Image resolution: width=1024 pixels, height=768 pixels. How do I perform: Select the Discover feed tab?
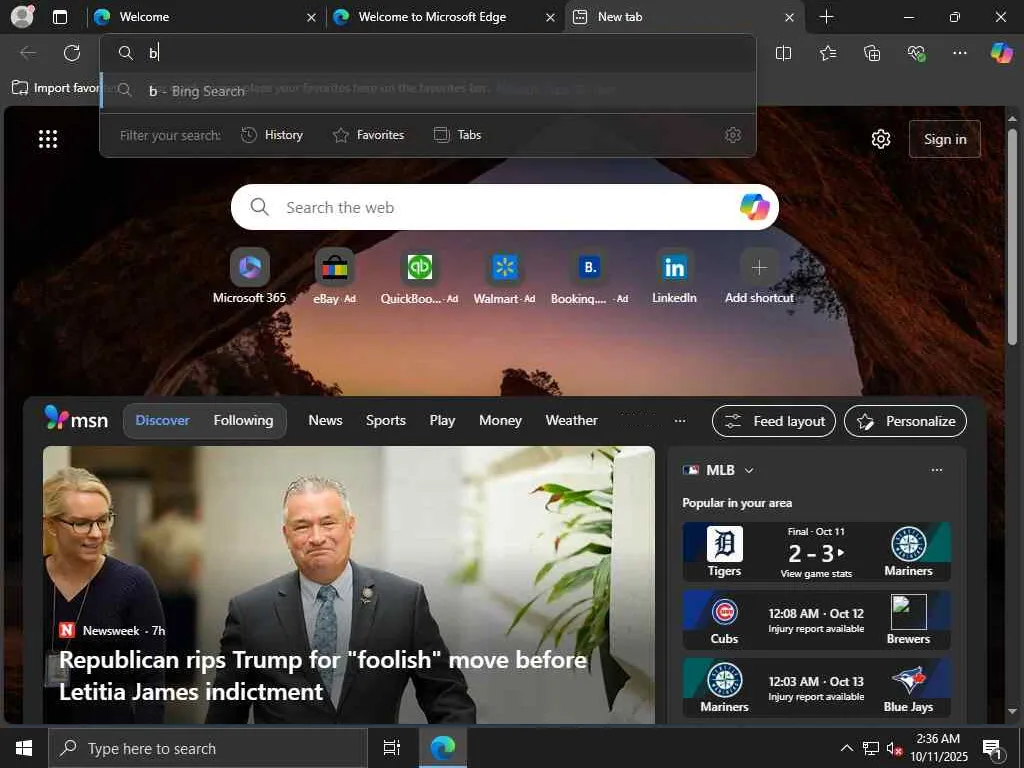(x=163, y=421)
